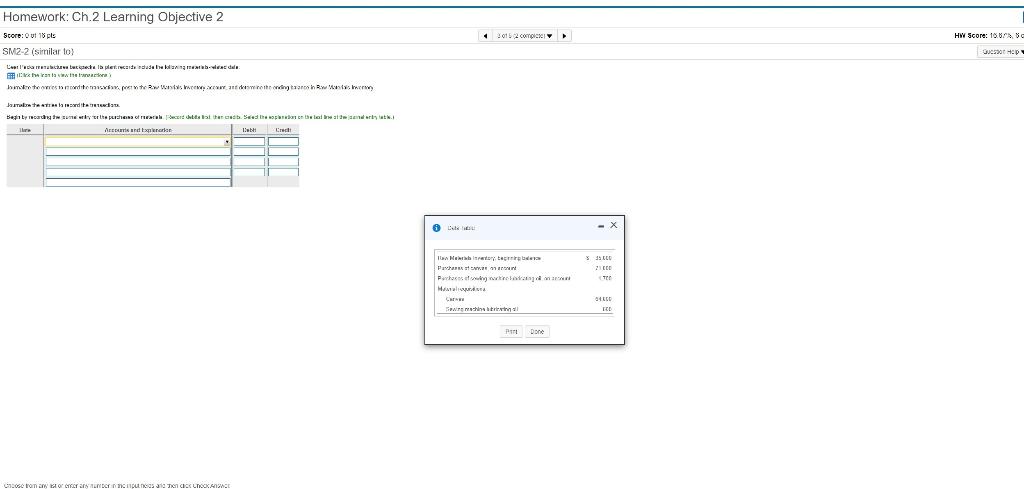The image size is (1024, 489).
Task: Click the third row Debit field
Action: [x=249, y=161]
